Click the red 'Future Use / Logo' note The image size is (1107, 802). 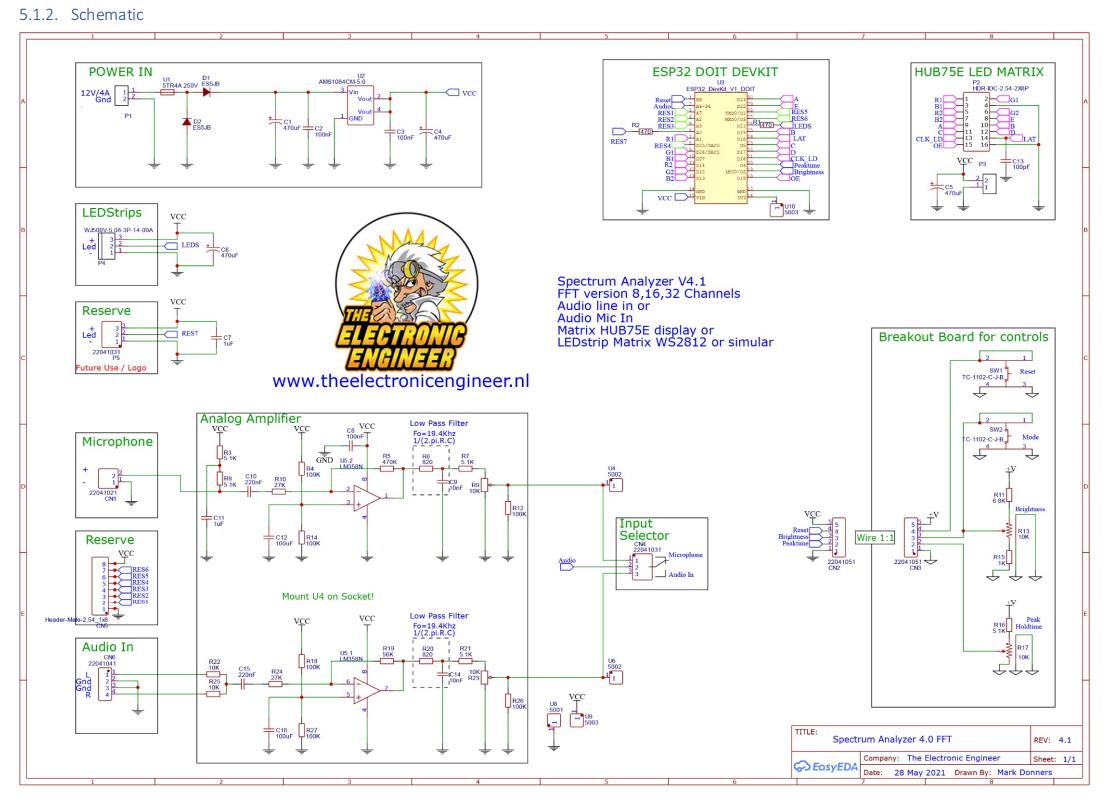pos(111,368)
